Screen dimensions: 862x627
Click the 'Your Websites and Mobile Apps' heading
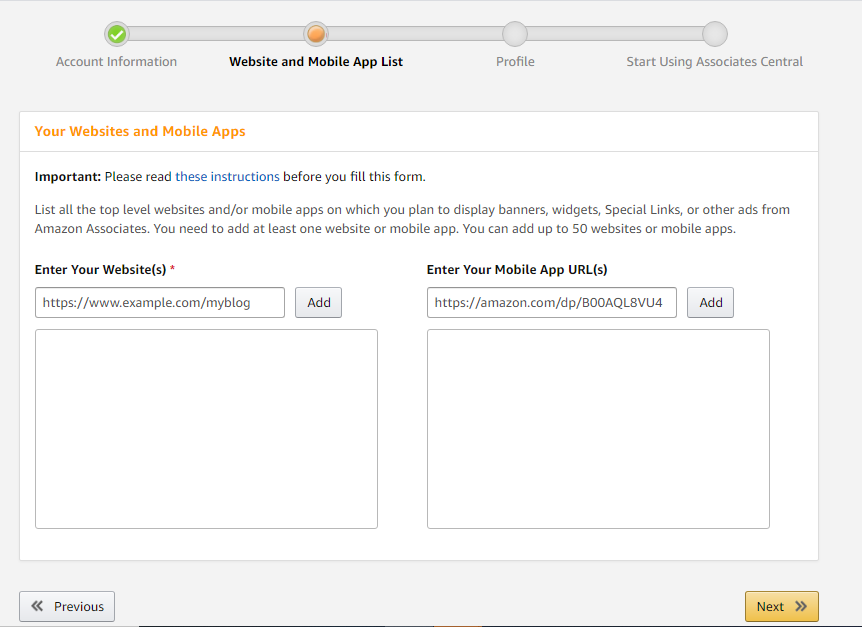coord(140,131)
